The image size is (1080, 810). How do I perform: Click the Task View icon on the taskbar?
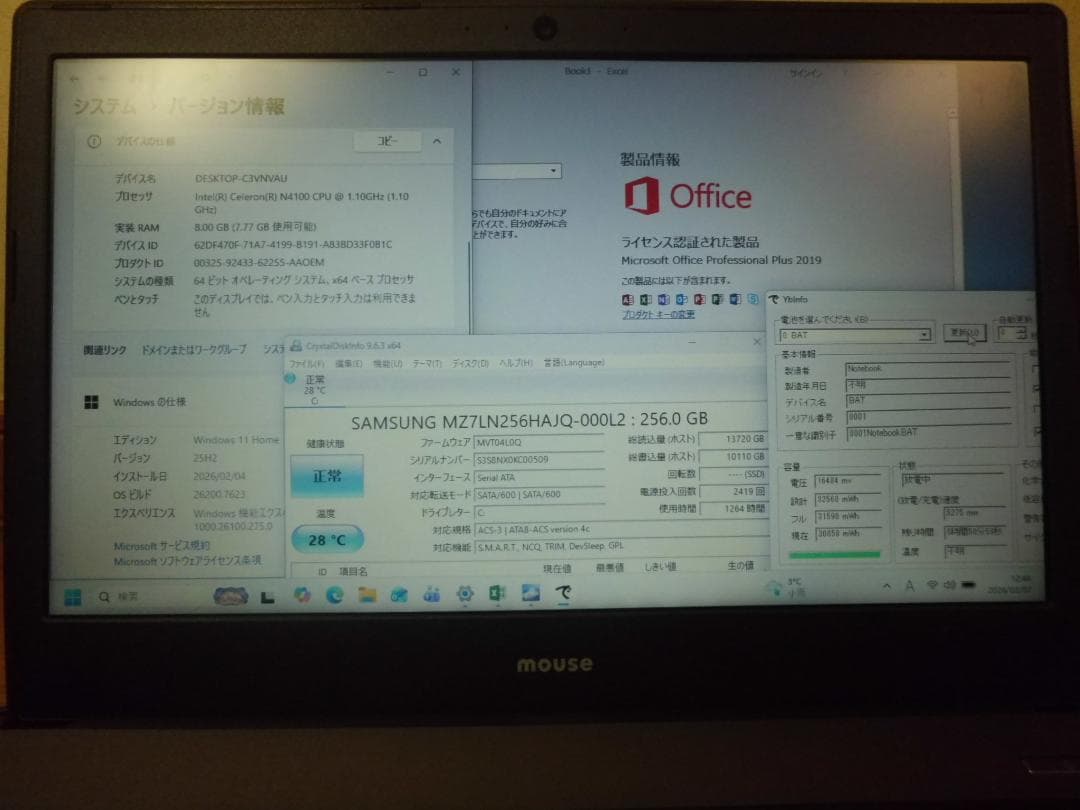click(266, 596)
